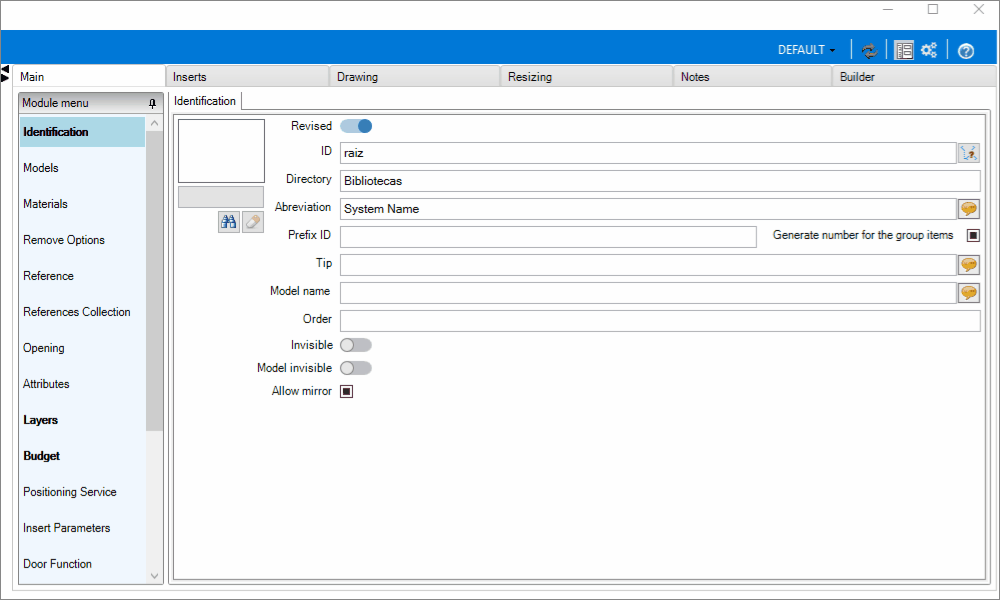
Task: Click the ID lookup icon beside raiz
Action: (x=969, y=153)
